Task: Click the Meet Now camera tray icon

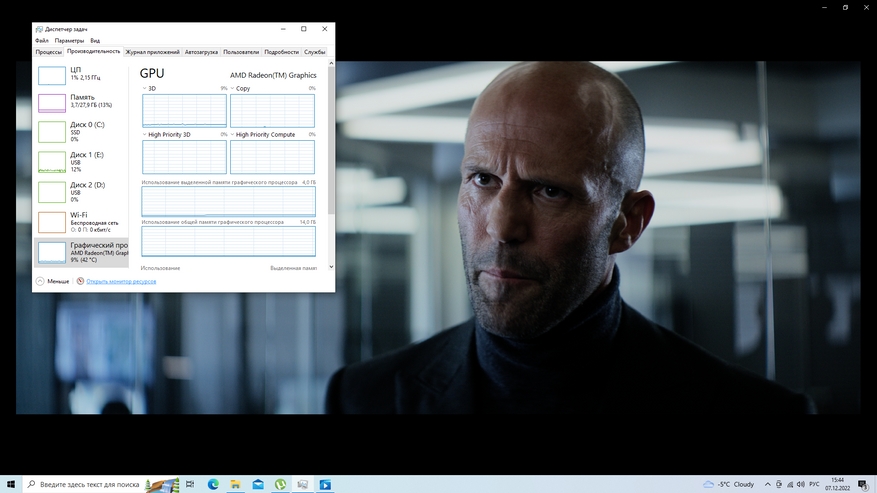Action: click(779, 484)
